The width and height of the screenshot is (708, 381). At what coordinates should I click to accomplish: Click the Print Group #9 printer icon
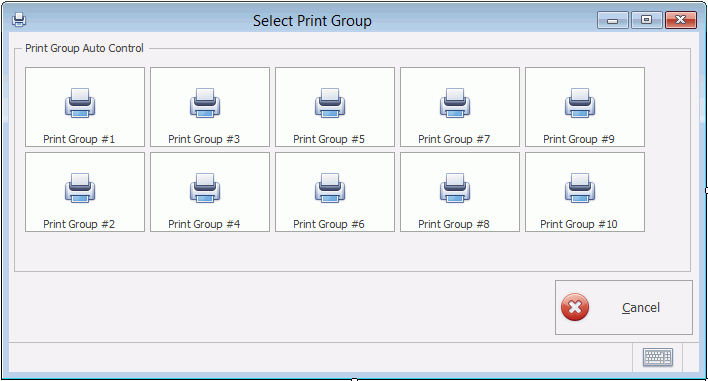coord(580,103)
